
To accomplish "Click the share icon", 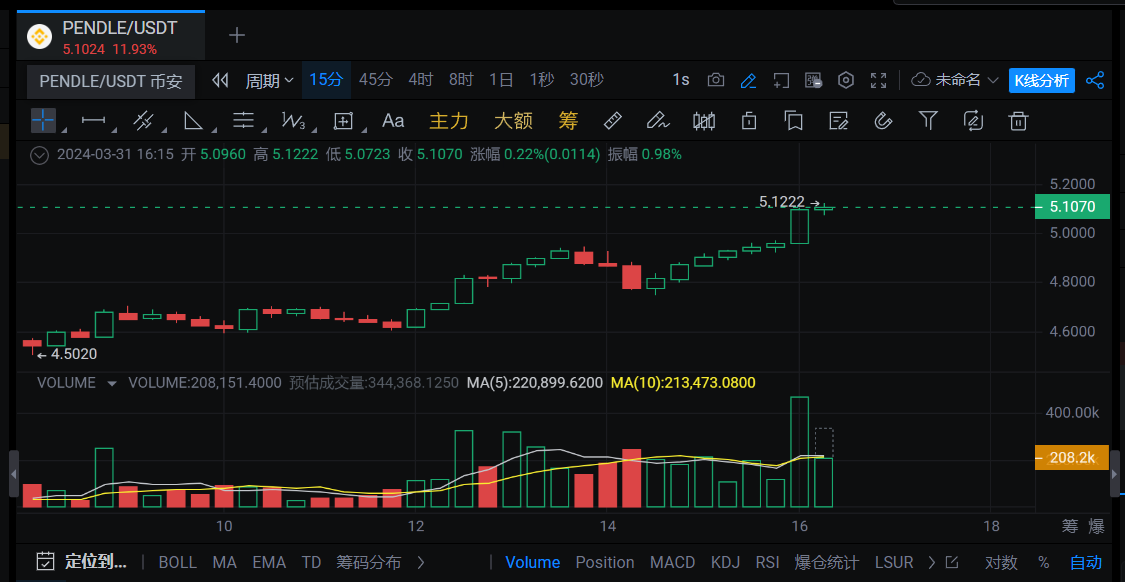I will tap(1095, 80).
